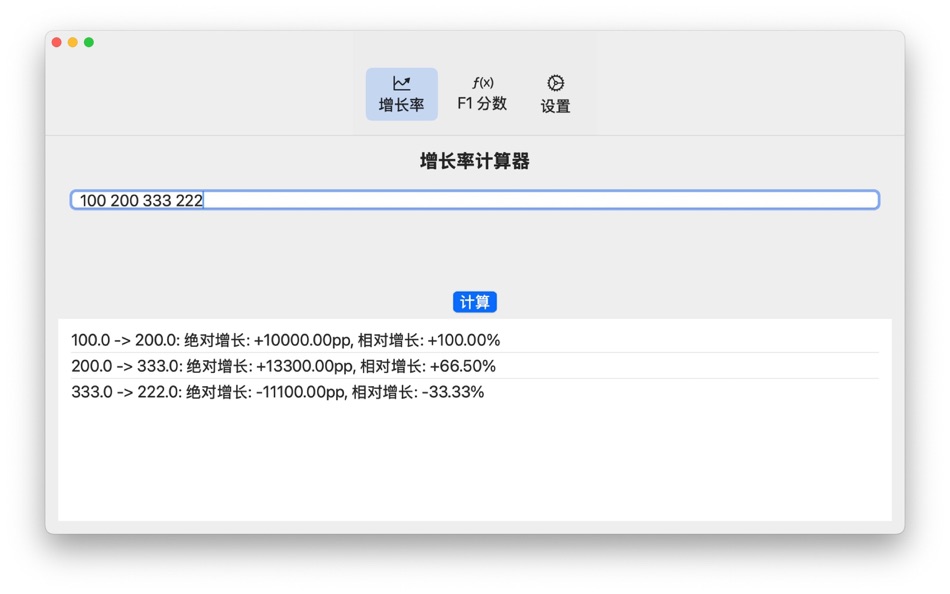
Task: Click inside the number input field
Action: [x=474, y=200]
